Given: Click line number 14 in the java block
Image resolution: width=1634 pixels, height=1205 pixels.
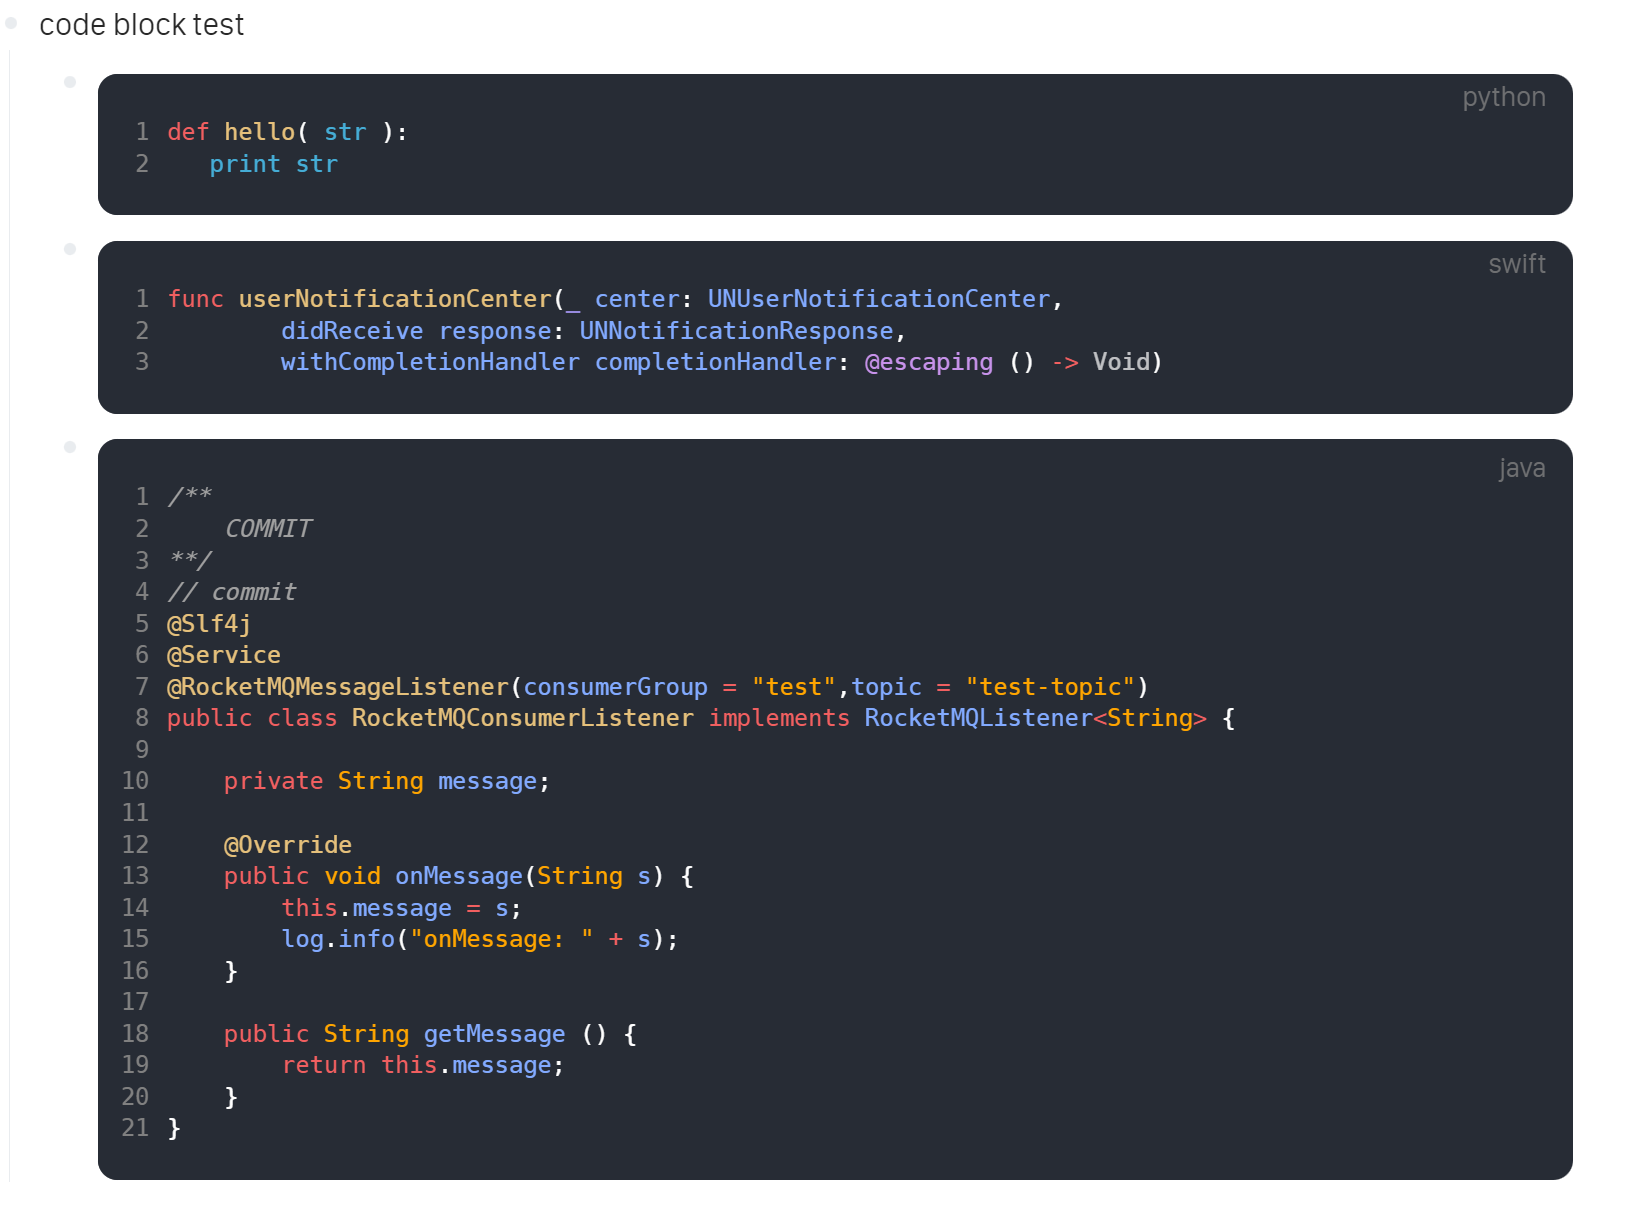Looking at the screenshot, I should click(x=135, y=907).
